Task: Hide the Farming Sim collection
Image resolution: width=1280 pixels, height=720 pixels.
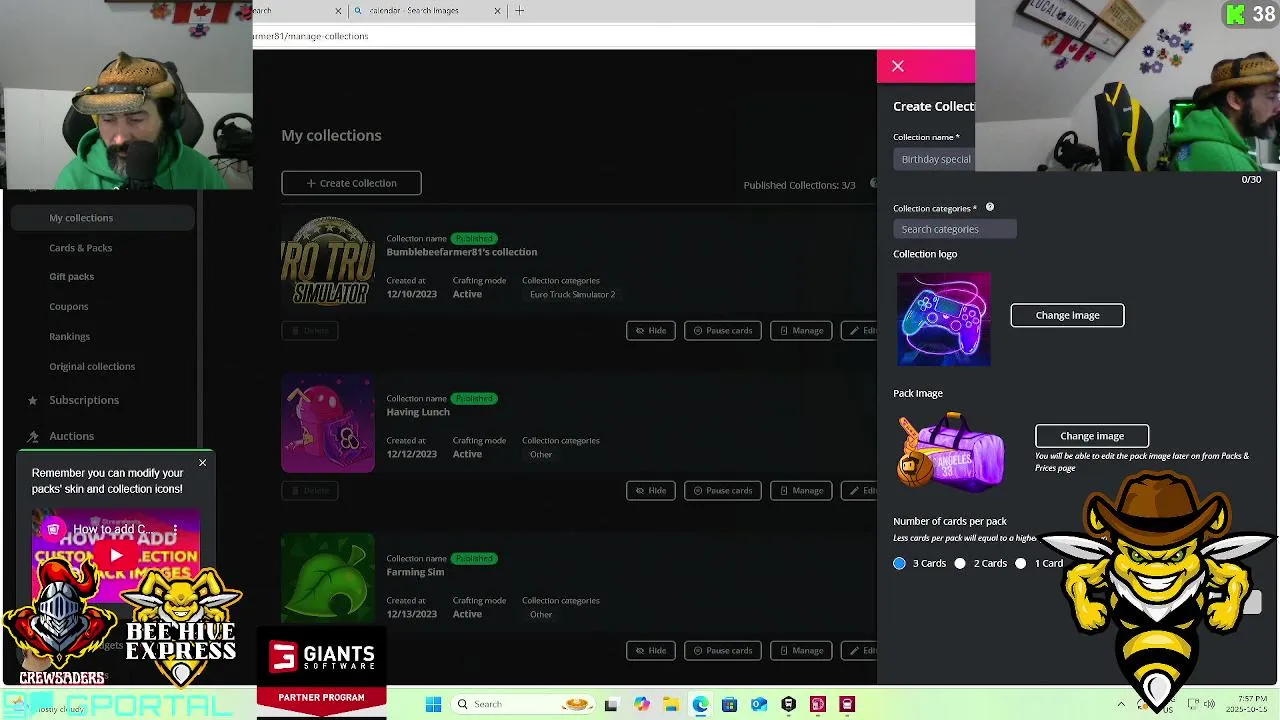Action: point(650,651)
